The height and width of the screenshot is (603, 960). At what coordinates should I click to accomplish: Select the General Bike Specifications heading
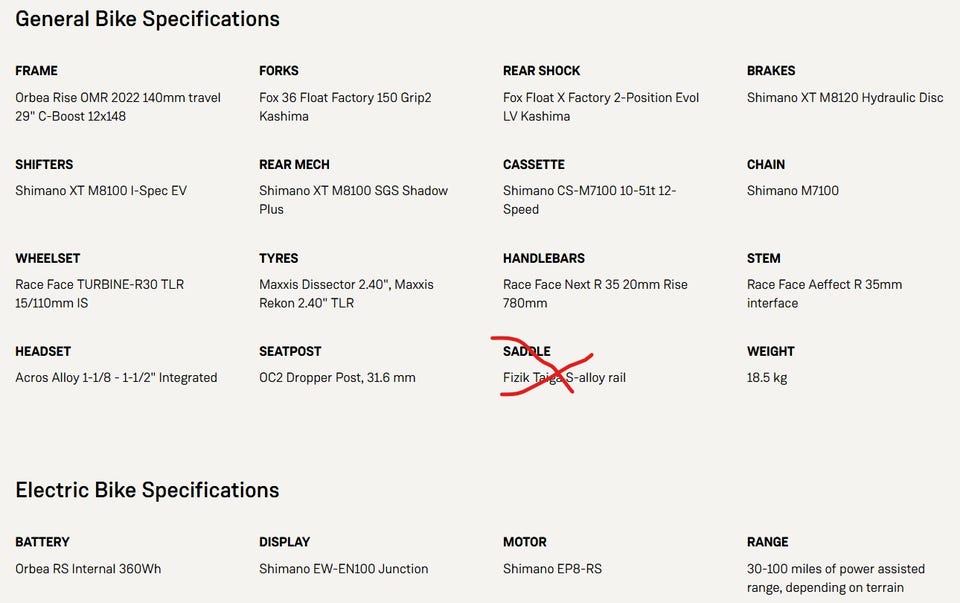(x=148, y=19)
